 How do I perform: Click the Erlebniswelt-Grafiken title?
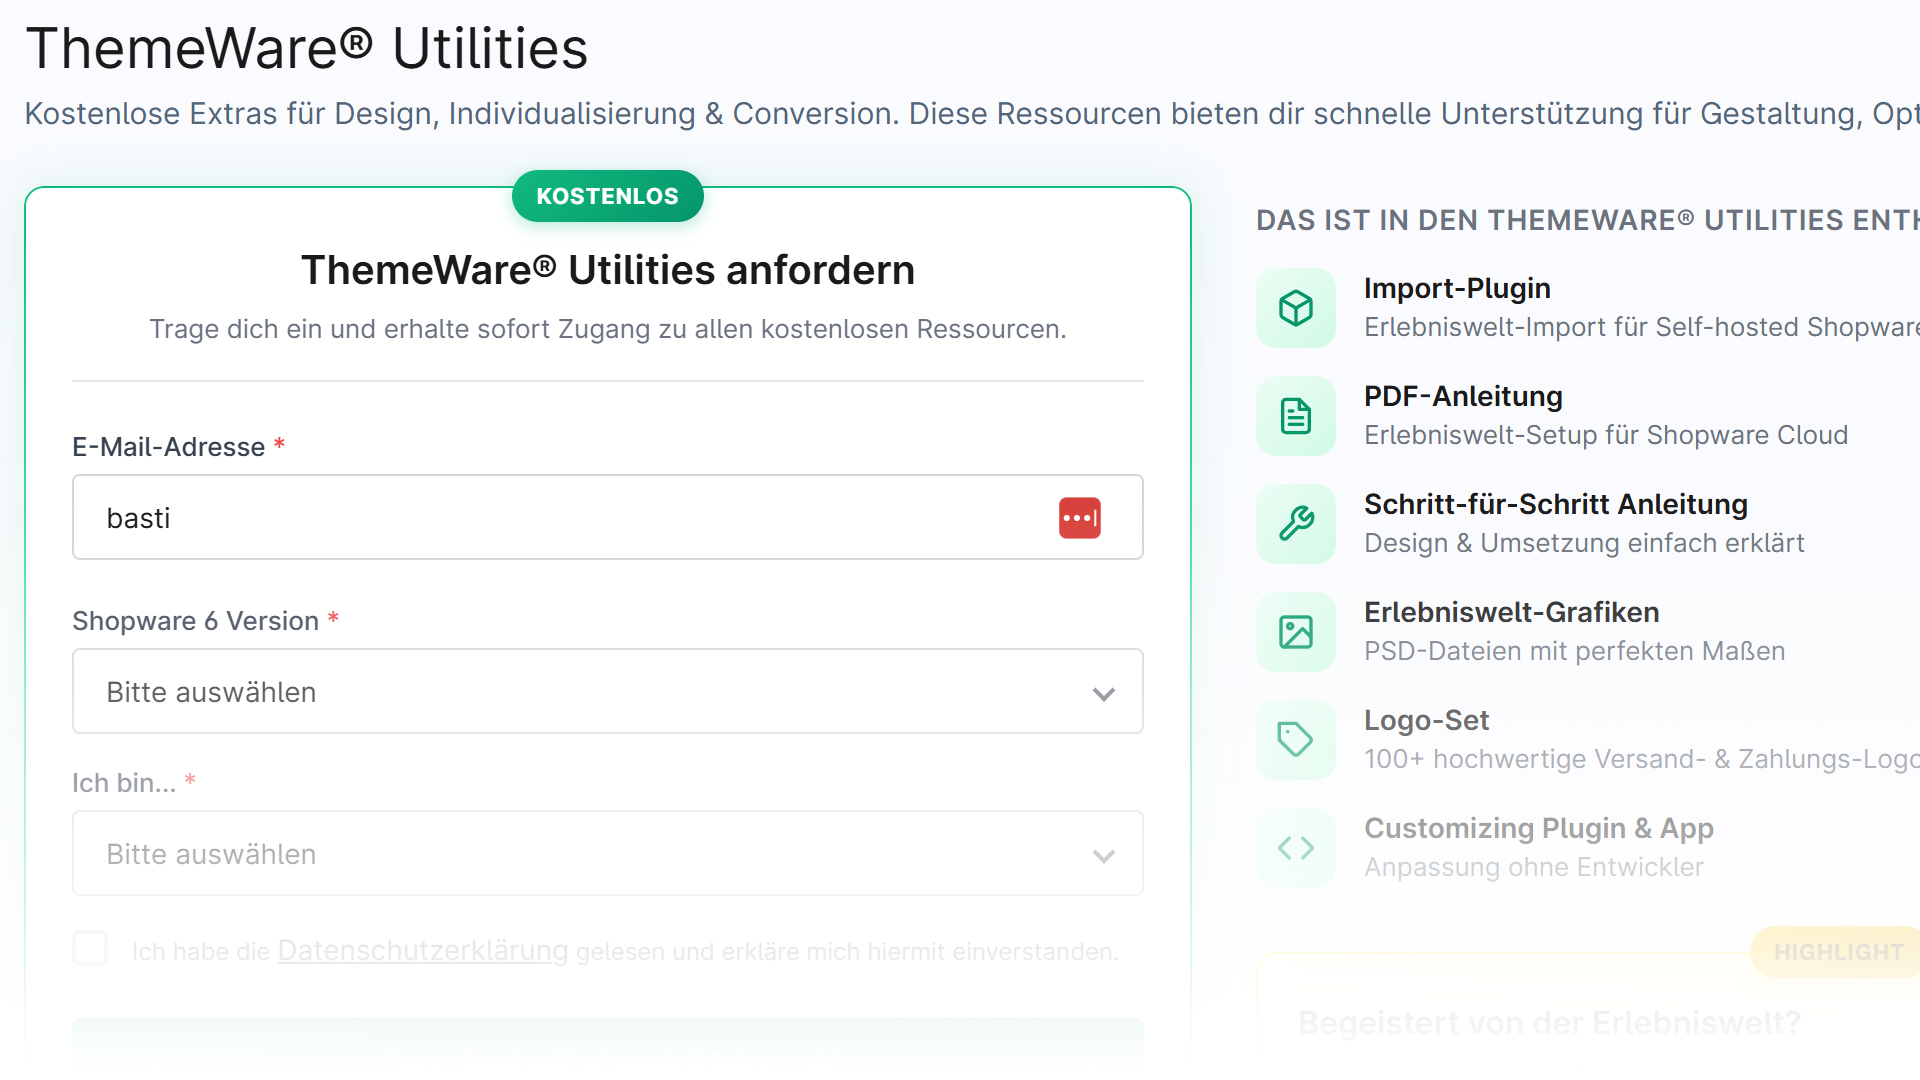click(1512, 612)
